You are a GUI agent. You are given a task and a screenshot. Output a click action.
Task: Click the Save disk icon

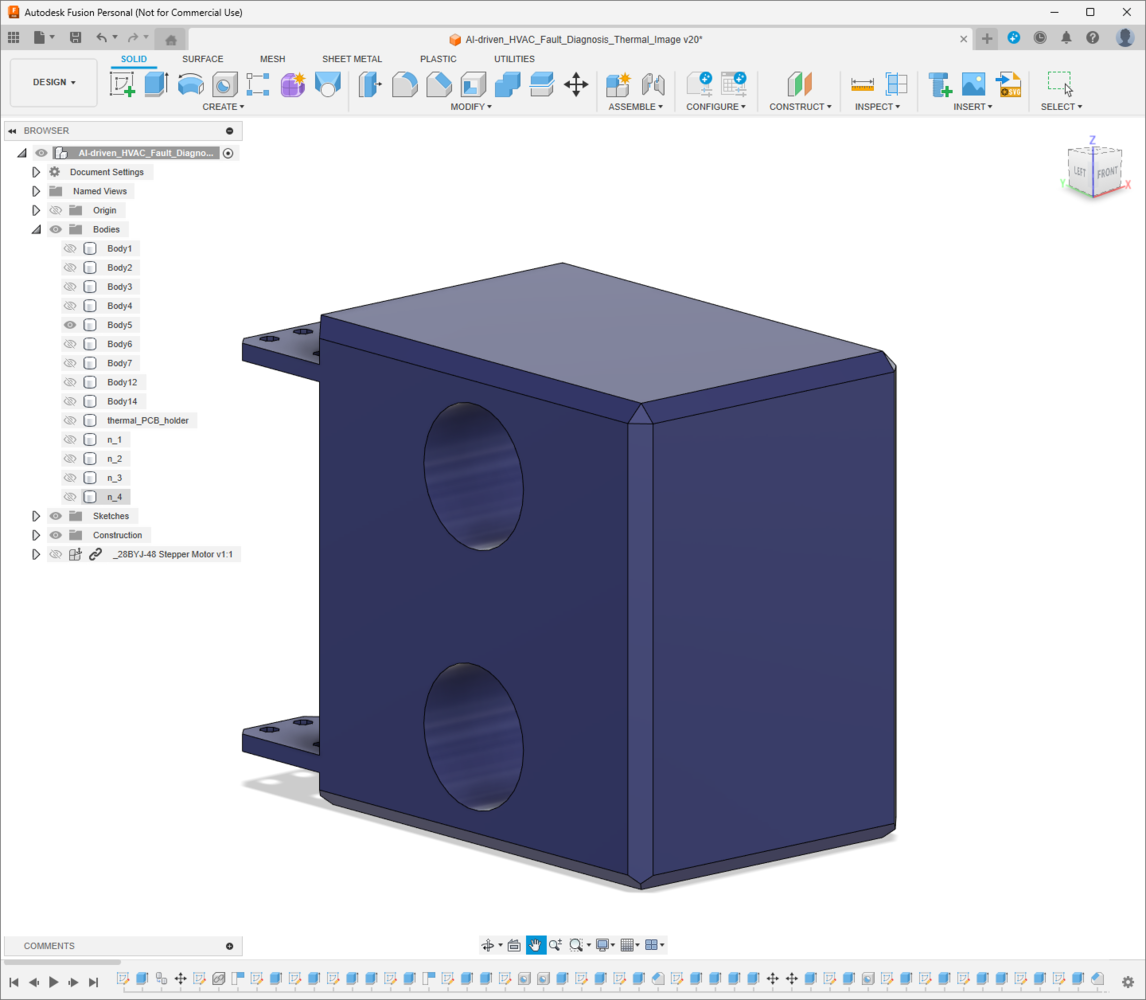pyautogui.click(x=75, y=38)
